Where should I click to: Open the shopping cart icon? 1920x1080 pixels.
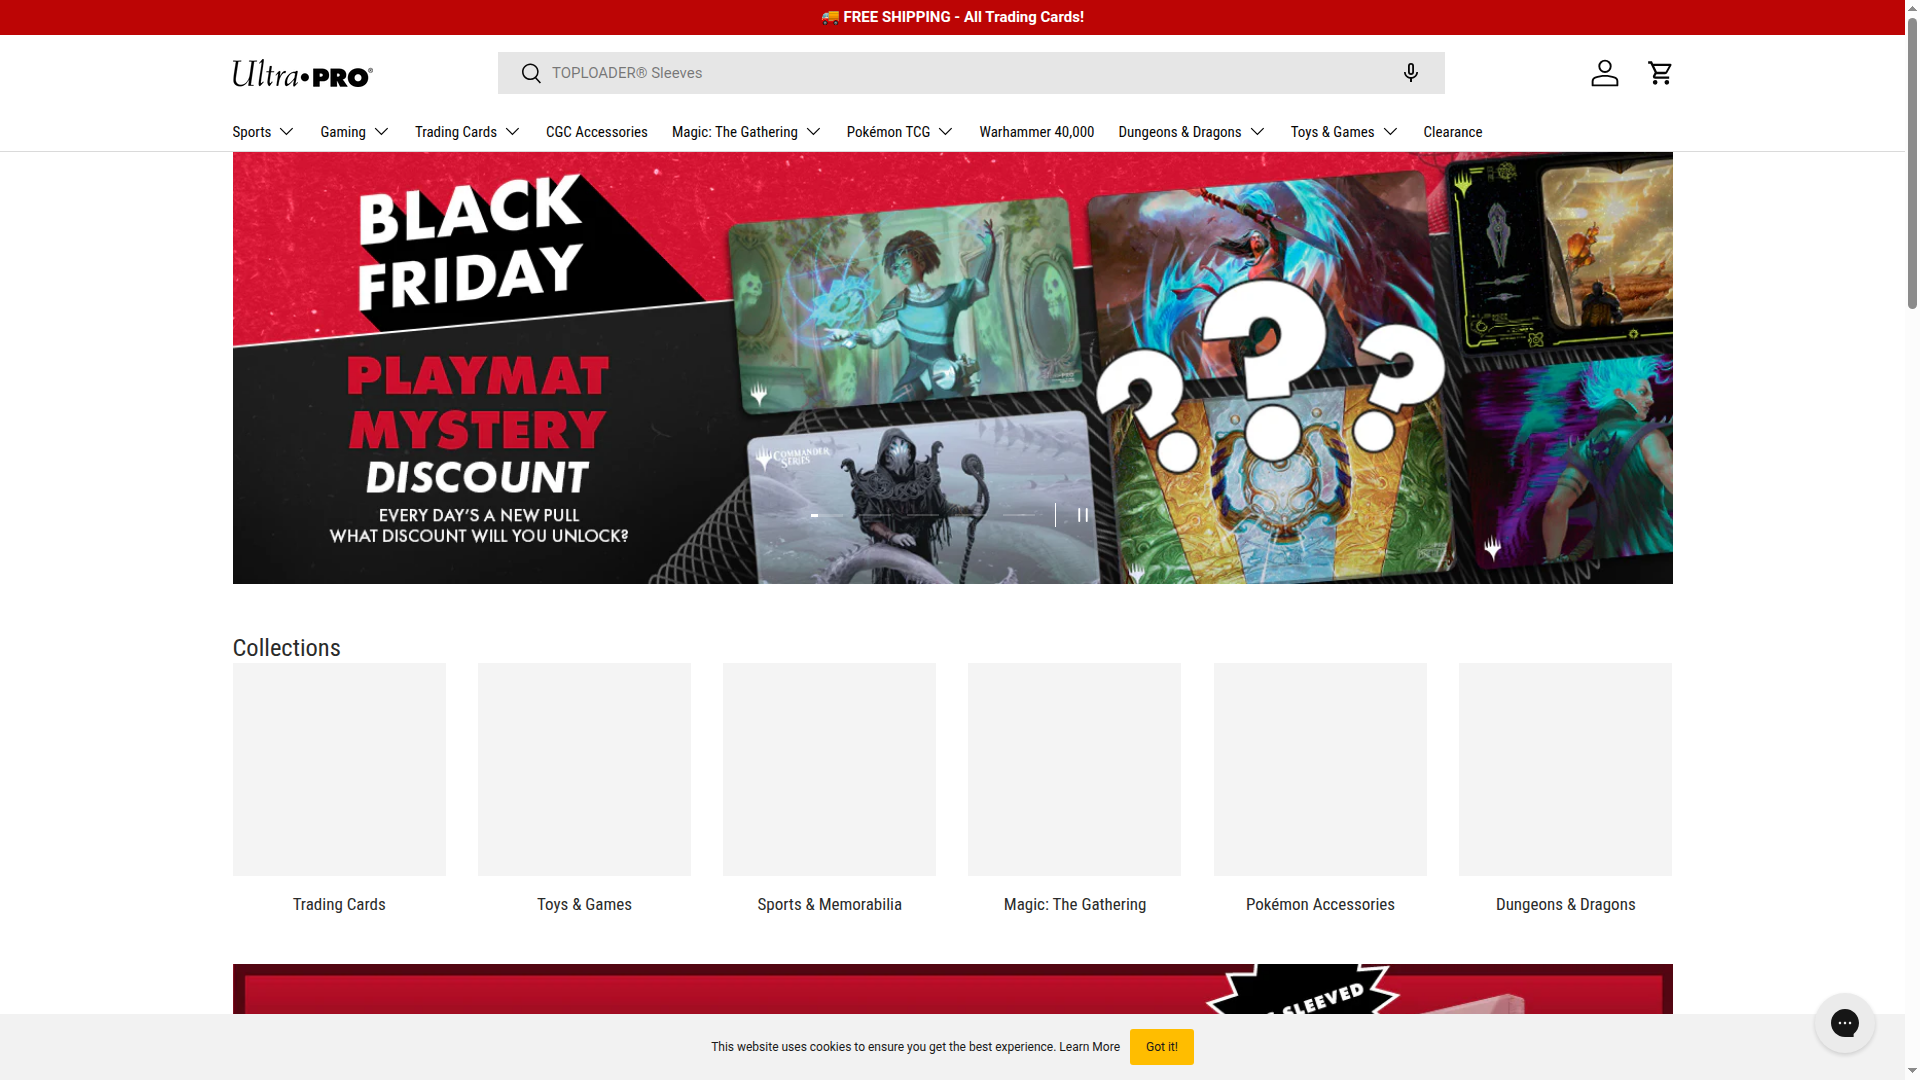(x=1660, y=73)
